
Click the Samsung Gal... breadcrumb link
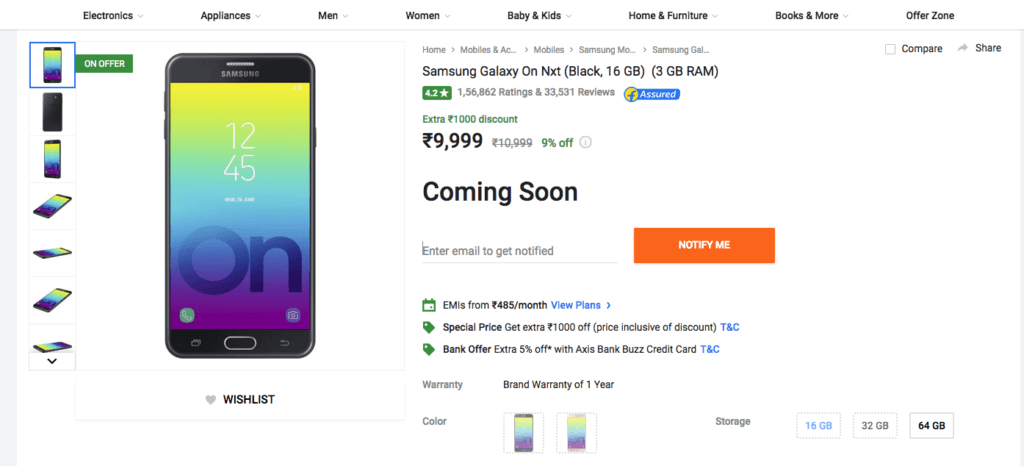tap(680, 50)
